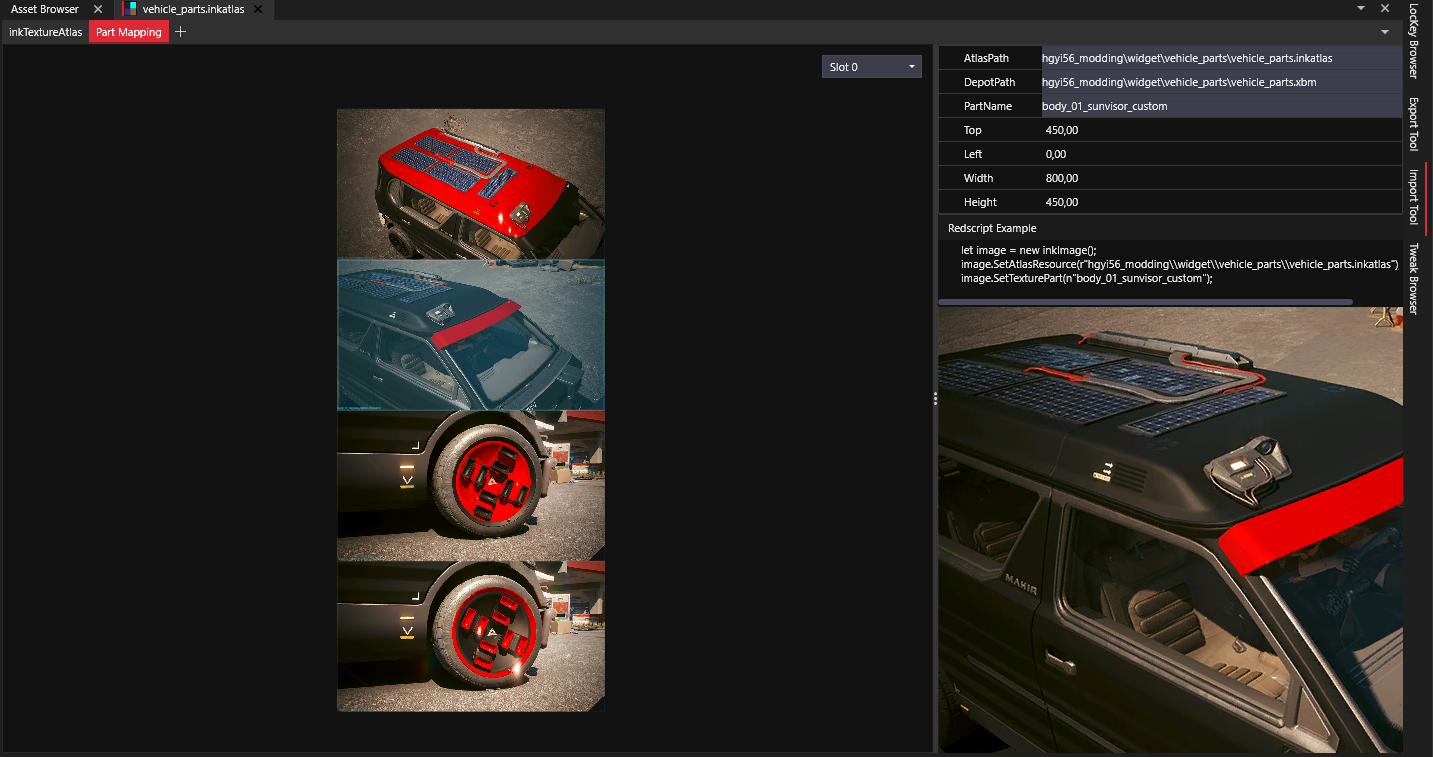Select the bottom wheel part in the atlas
The height and width of the screenshot is (757, 1433).
pos(470,636)
